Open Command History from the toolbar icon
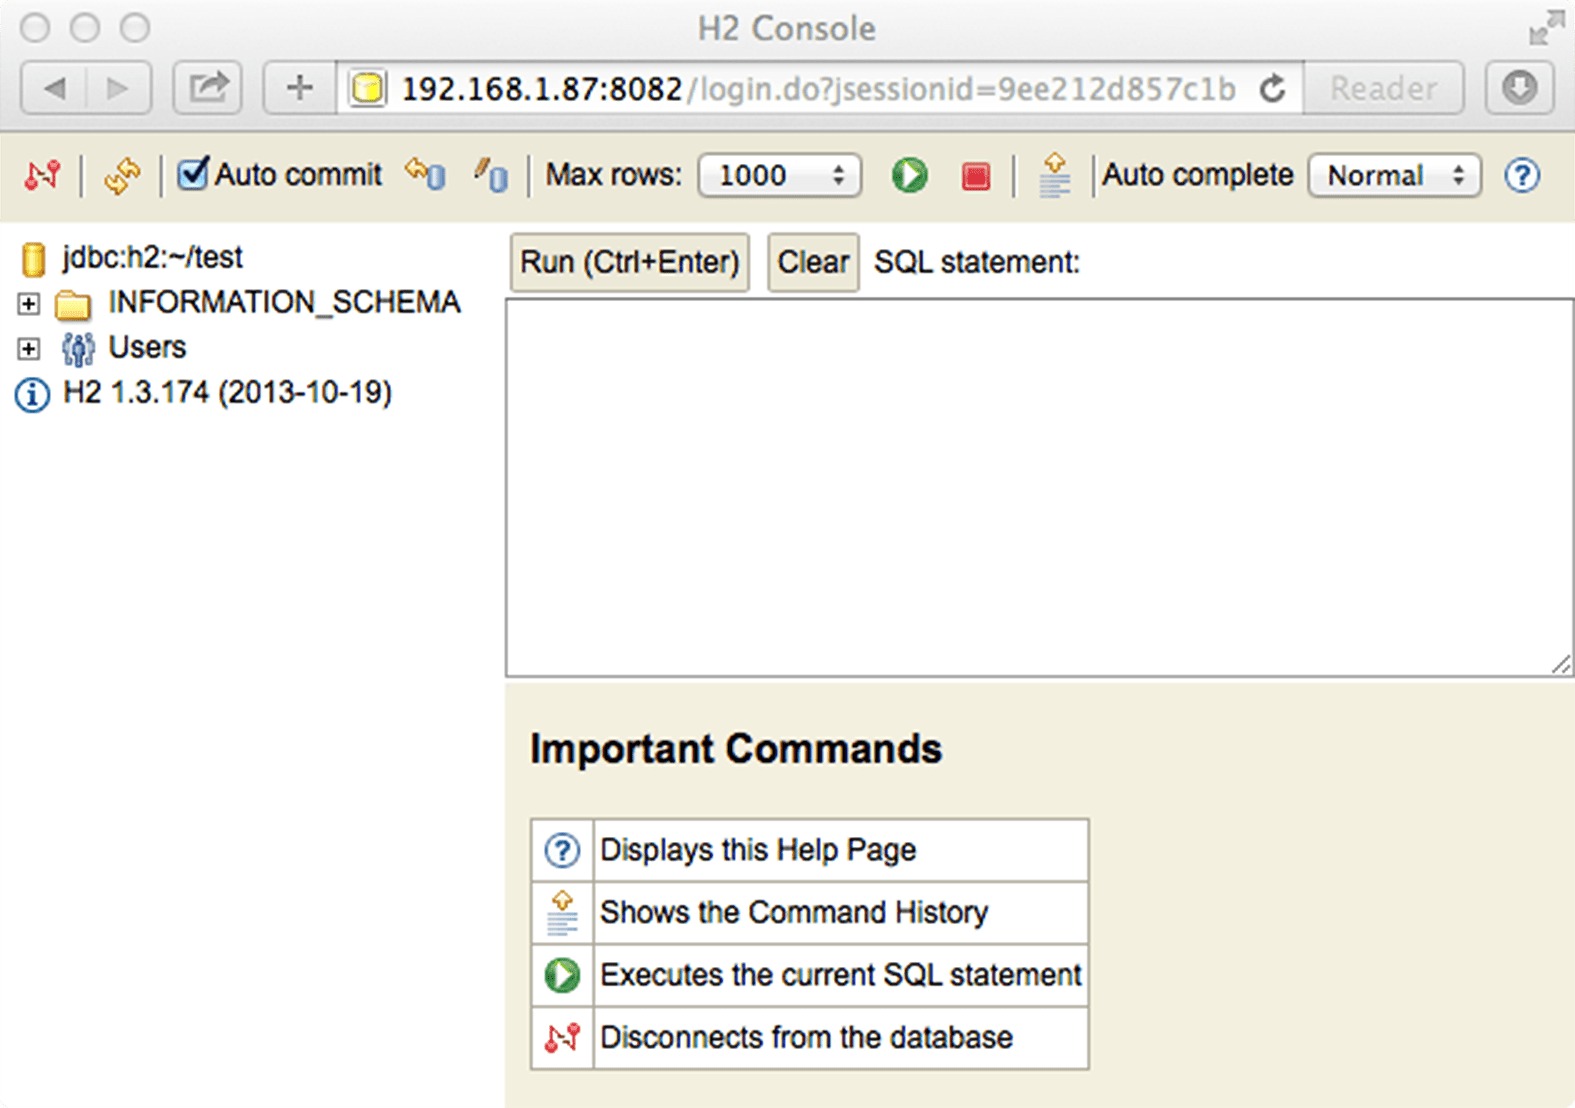 tap(1054, 175)
